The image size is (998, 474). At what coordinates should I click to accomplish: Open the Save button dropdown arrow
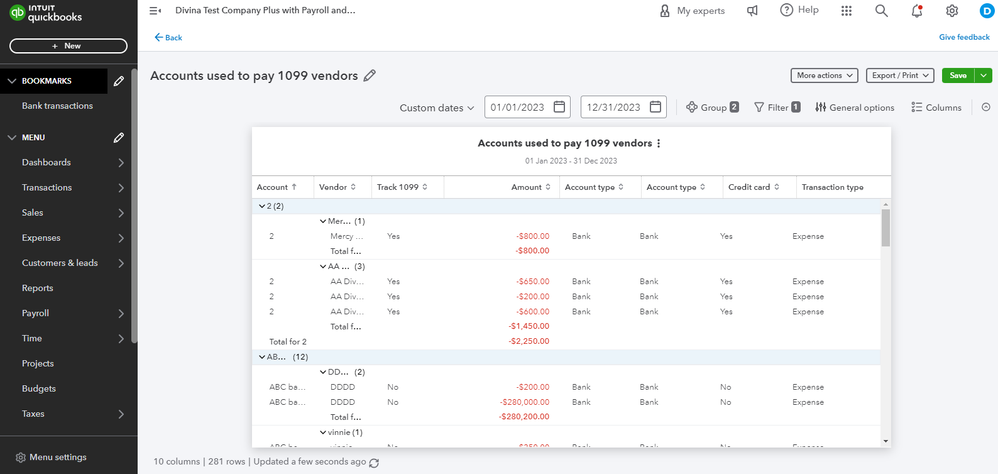pyautogui.click(x=984, y=75)
